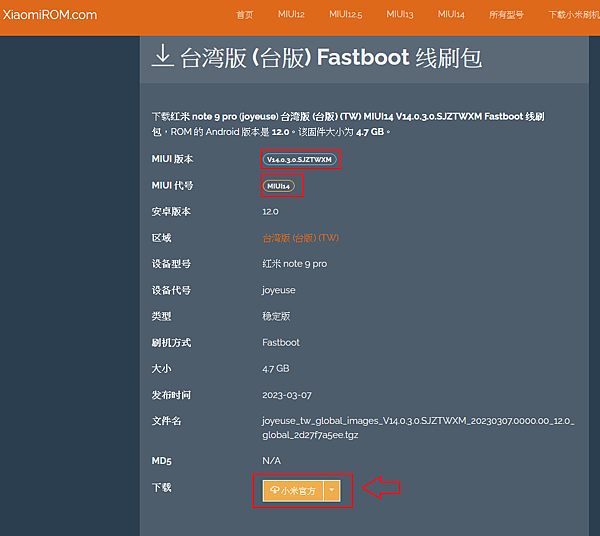This screenshot has height=536, width=600.
Task: Open 下载小米刷机 in the navigation bar
Action: (574, 15)
